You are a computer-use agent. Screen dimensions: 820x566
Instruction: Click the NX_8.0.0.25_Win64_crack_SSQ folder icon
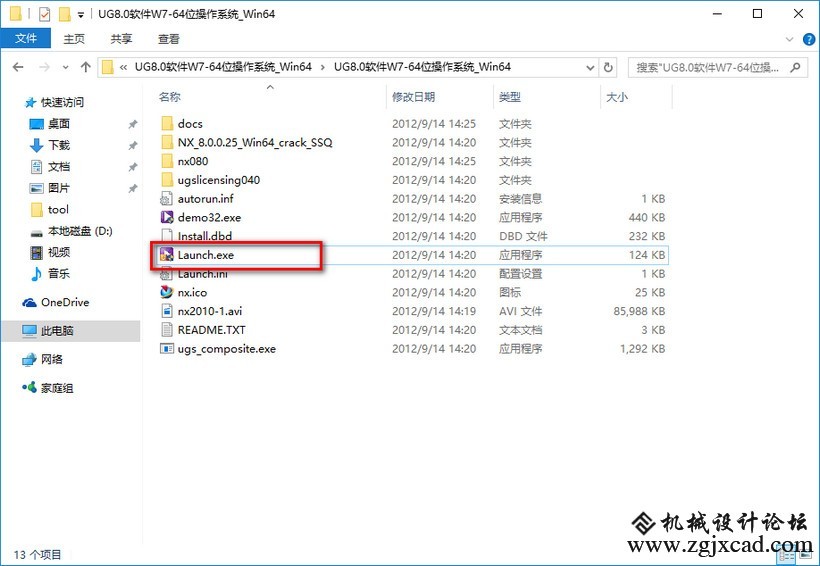pyautogui.click(x=167, y=142)
